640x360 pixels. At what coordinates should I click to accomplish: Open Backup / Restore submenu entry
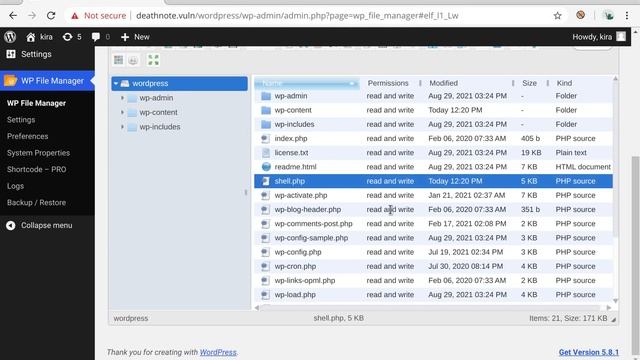(x=36, y=202)
